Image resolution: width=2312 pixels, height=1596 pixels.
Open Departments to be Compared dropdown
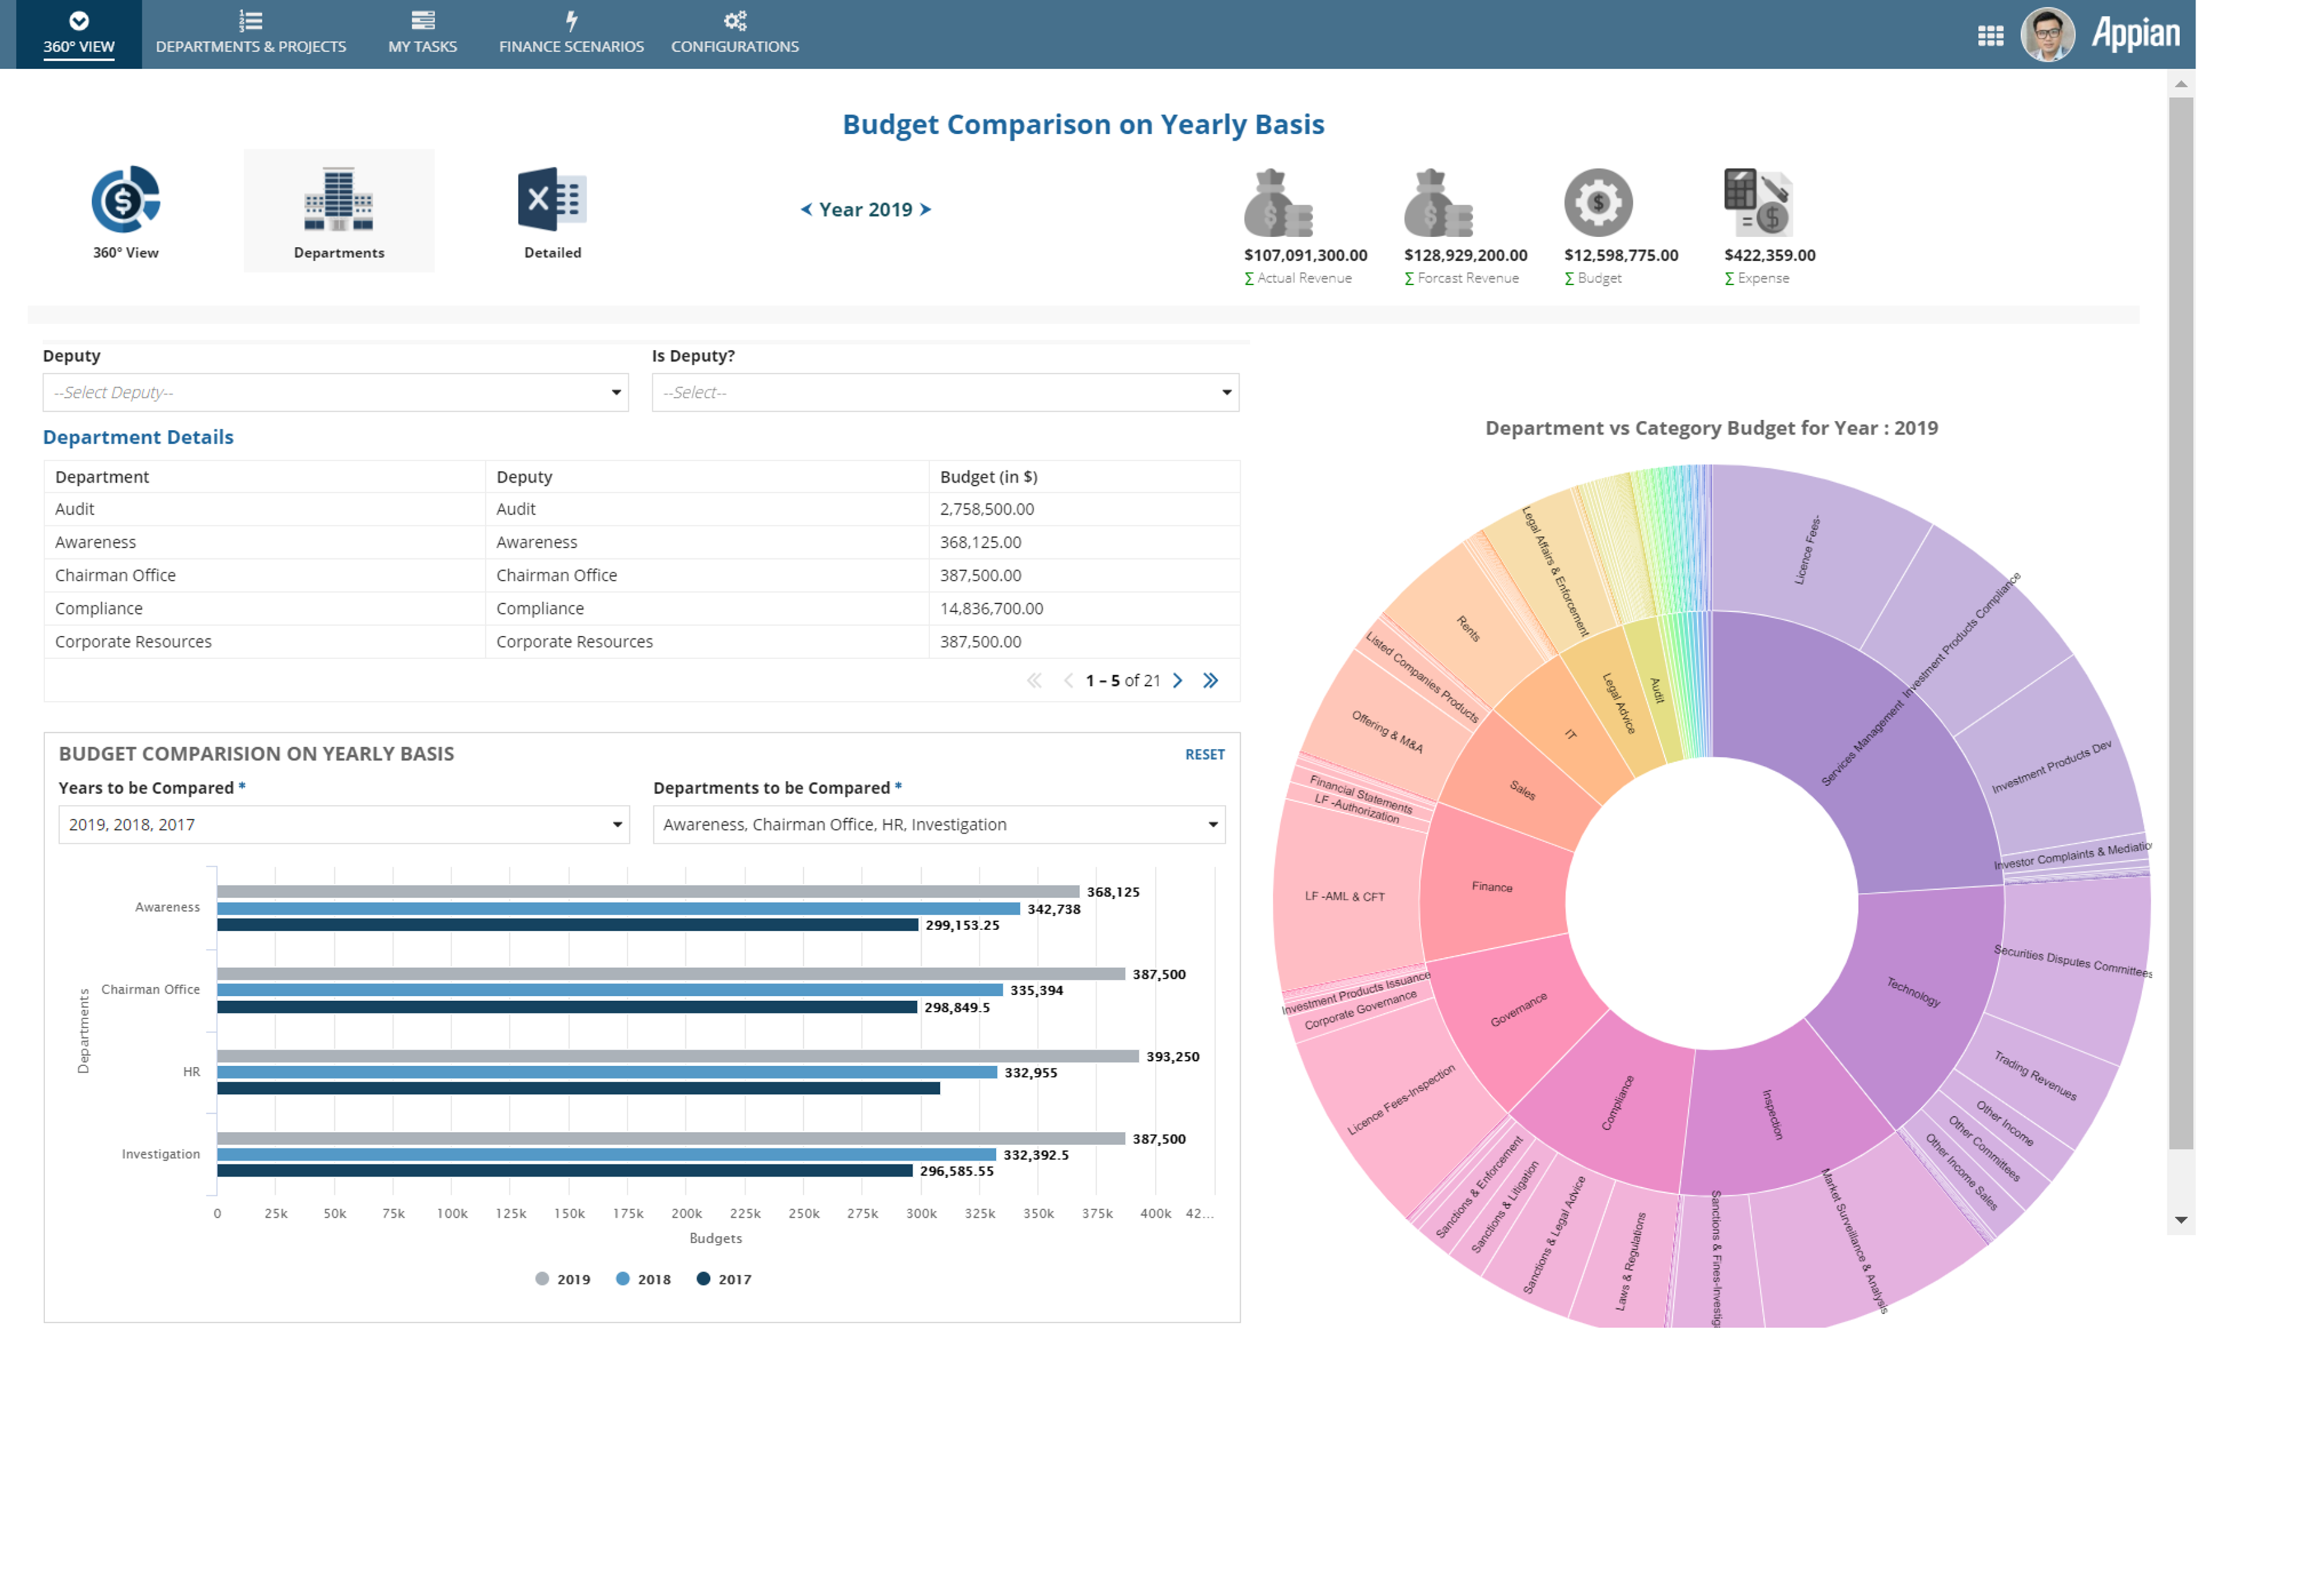[x=940, y=825]
